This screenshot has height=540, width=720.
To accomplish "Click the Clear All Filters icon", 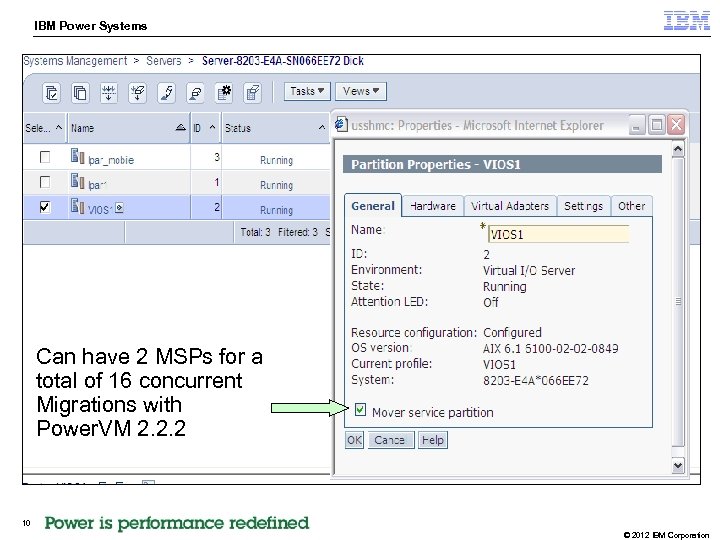I will (137, 93).
